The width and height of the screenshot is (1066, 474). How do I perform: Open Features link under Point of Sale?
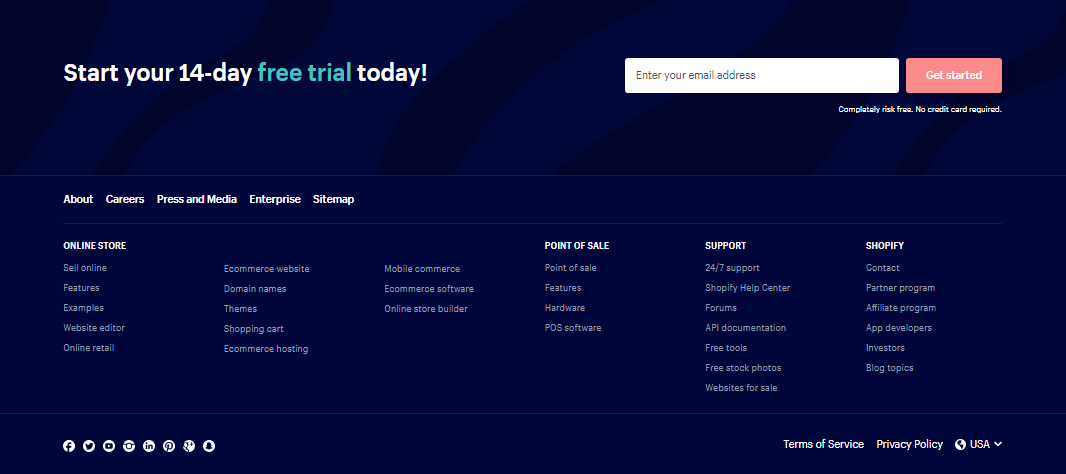pos(563,288)
